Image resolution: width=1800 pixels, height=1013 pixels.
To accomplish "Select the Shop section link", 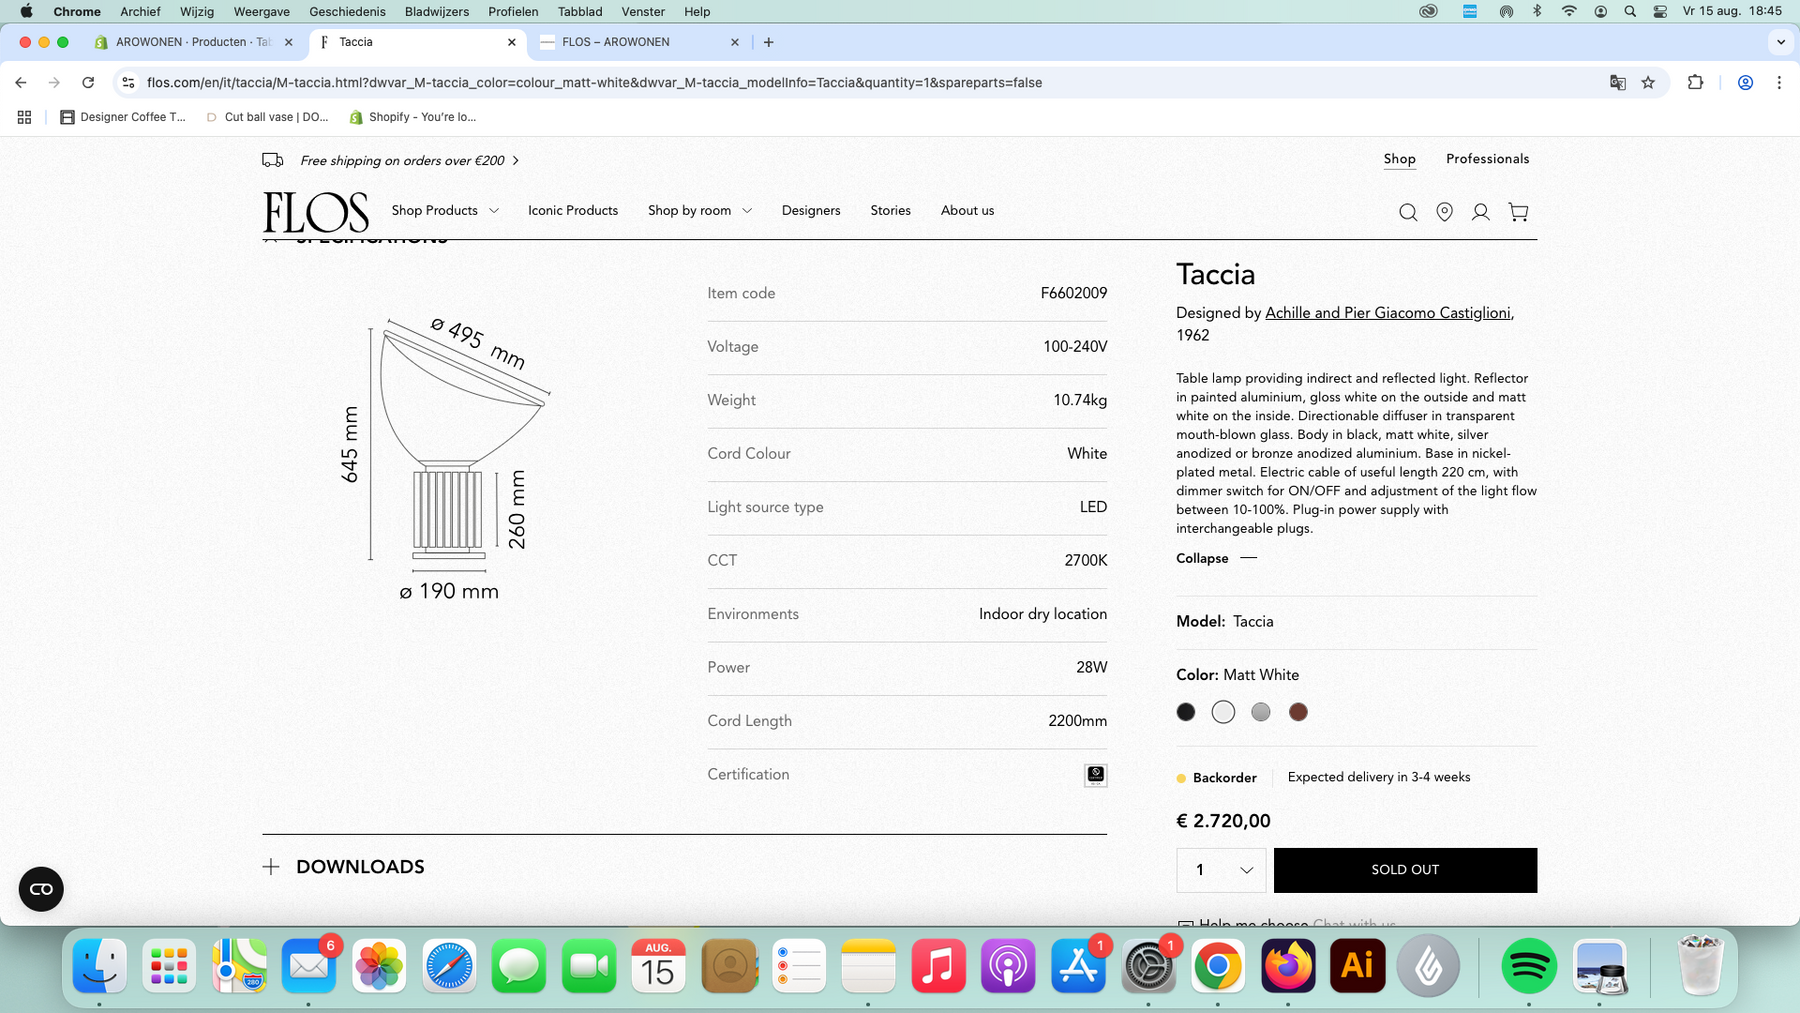I will [x=1399, y=159].
